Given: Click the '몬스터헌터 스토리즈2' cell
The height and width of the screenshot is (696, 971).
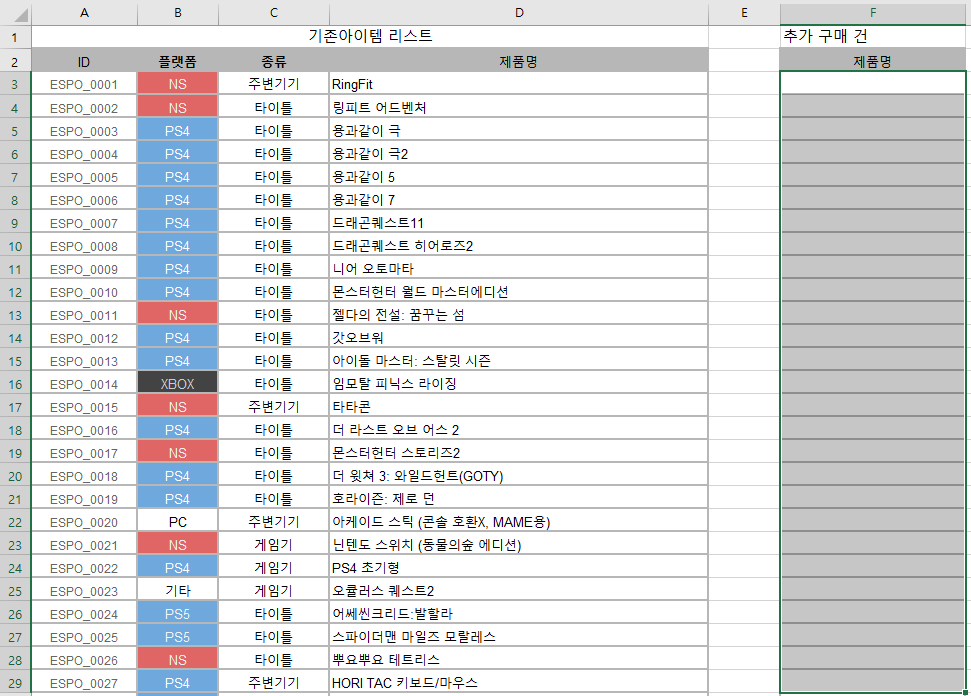Looking at the screenshot, I should coord(519,453).
